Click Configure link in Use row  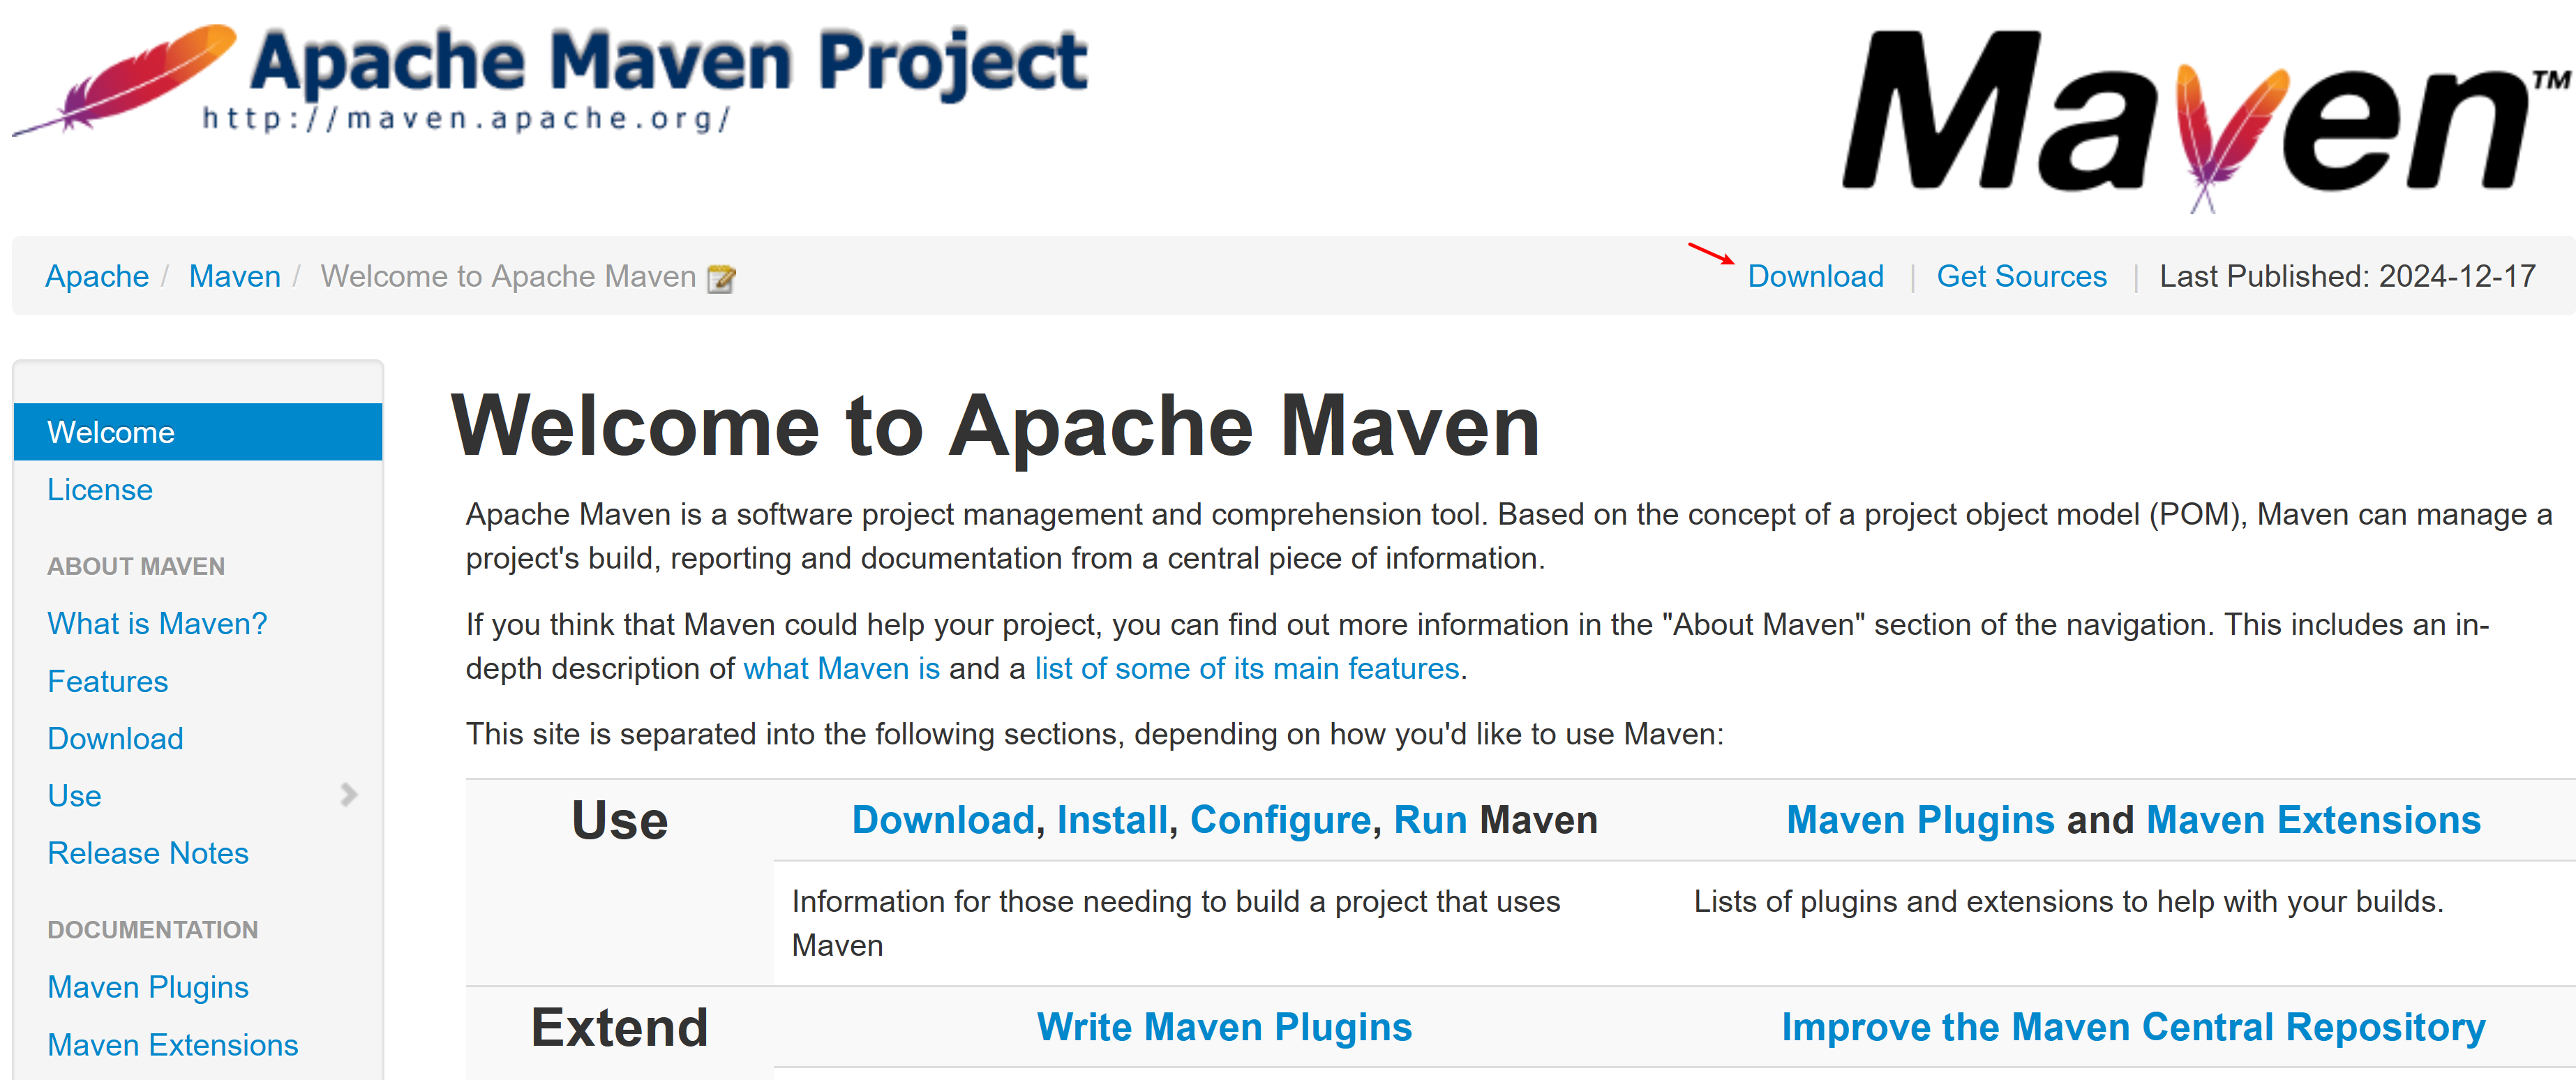tap(1280, 820)
